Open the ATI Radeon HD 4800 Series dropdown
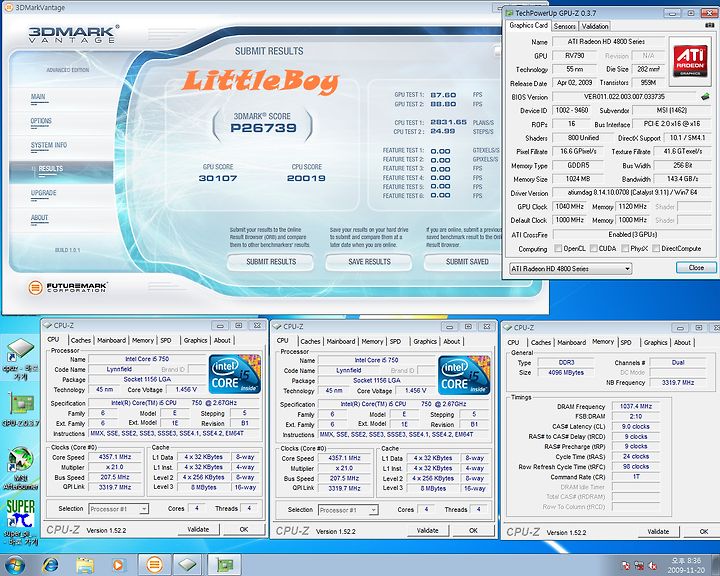The image size is (720, 576). coord(570,269)
